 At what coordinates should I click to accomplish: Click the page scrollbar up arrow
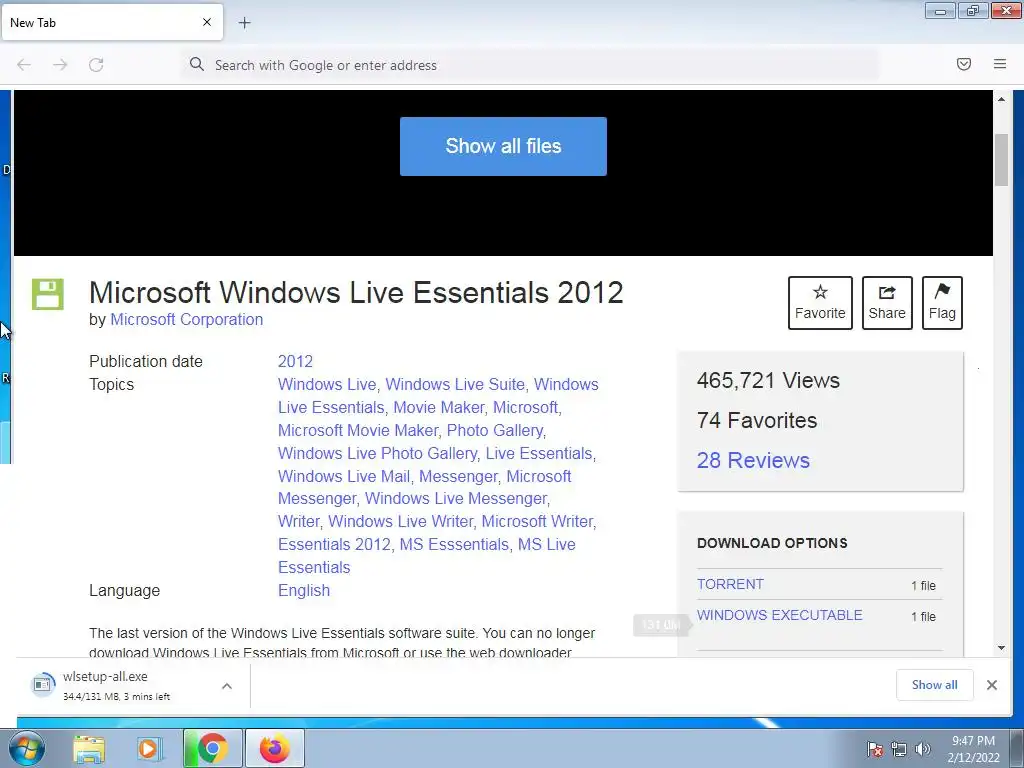click(1001, 99)
